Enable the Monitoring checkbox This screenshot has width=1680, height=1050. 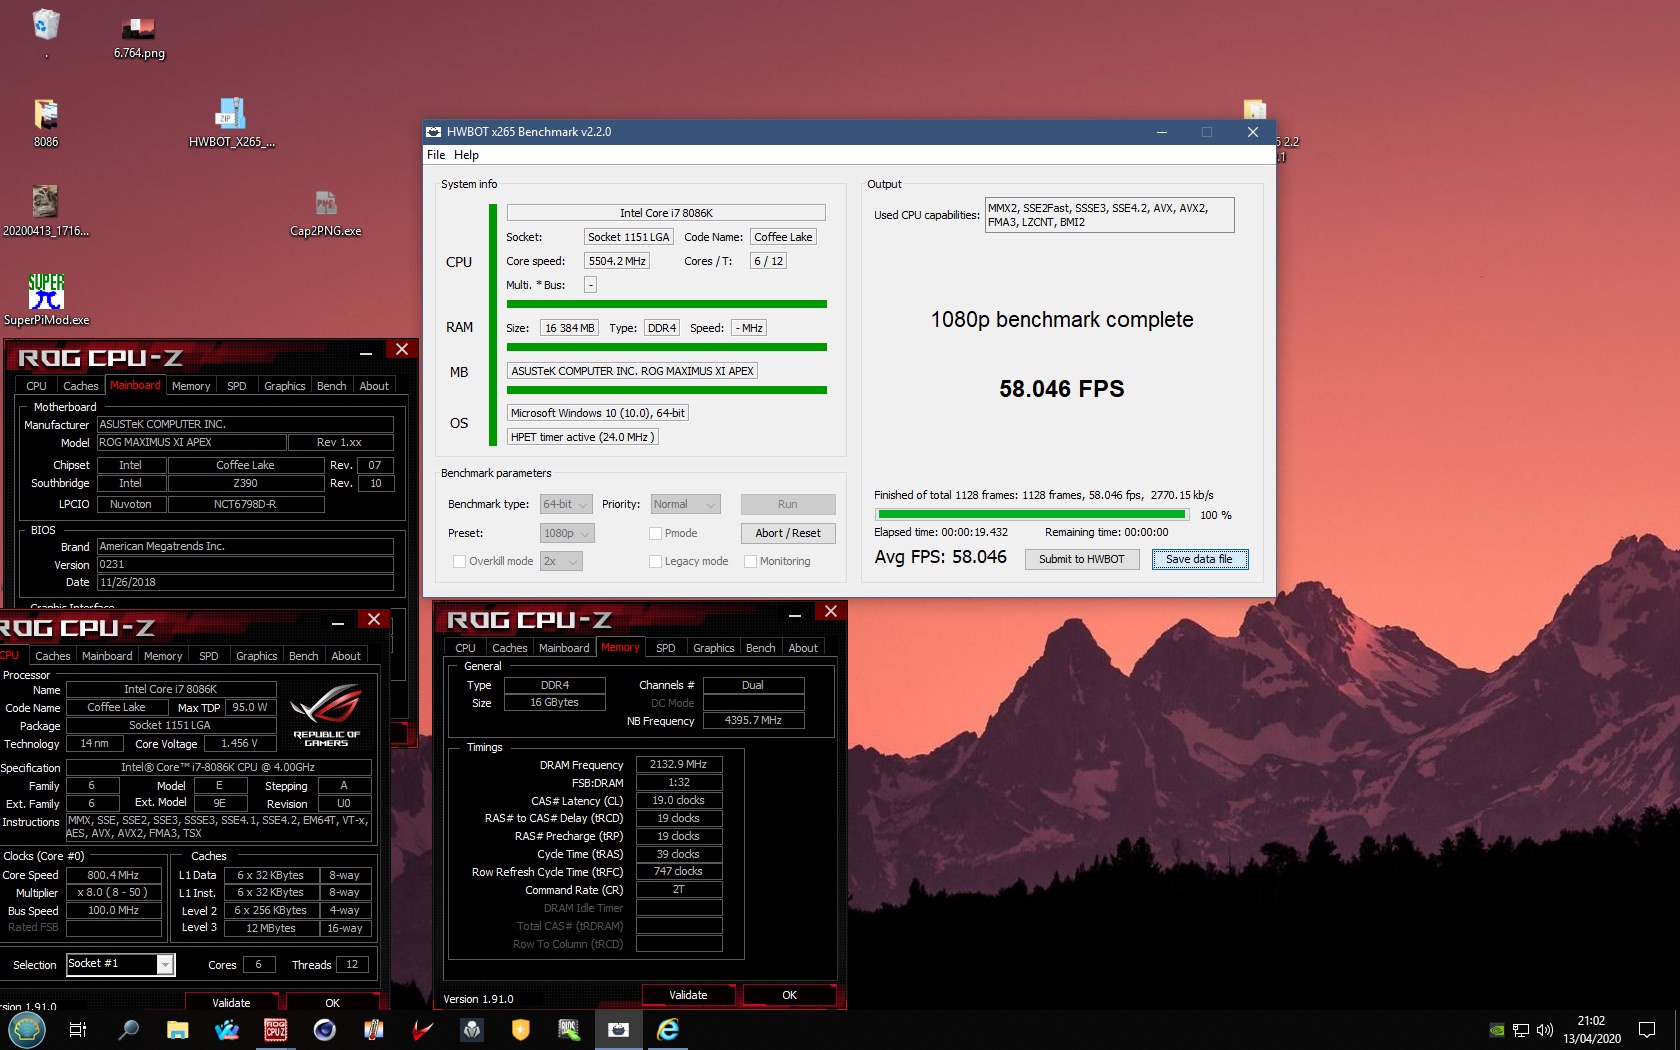(x=751, y=562)
